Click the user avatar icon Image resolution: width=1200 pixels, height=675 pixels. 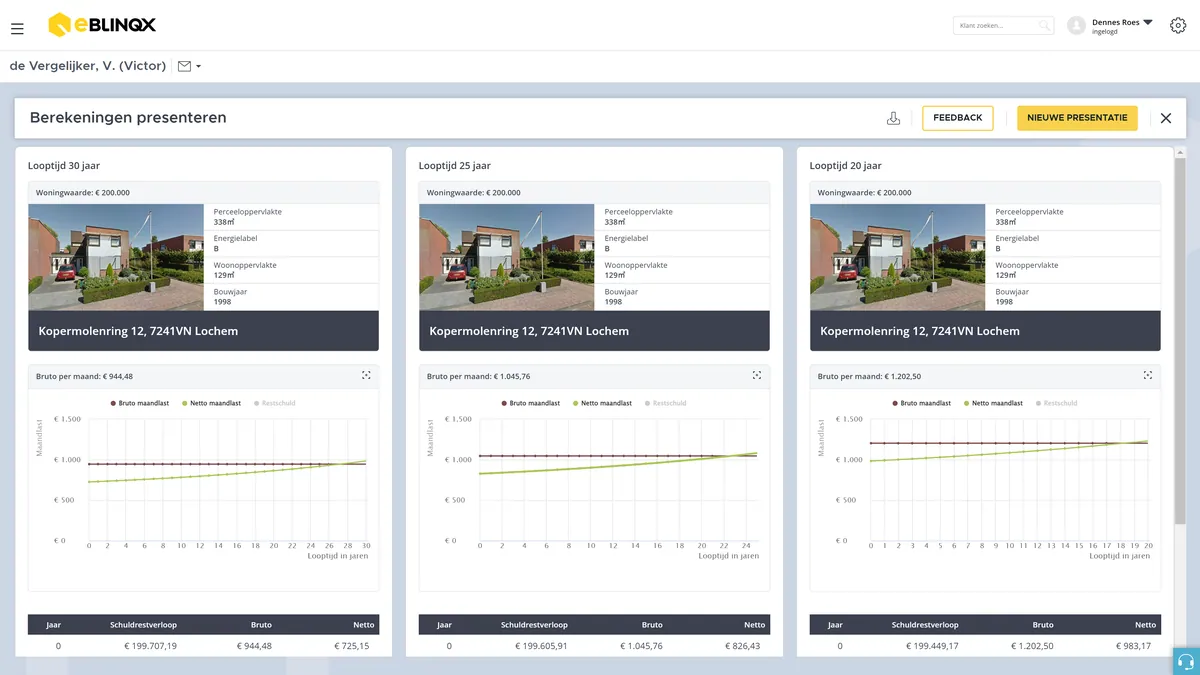(x=1076, y=26)
